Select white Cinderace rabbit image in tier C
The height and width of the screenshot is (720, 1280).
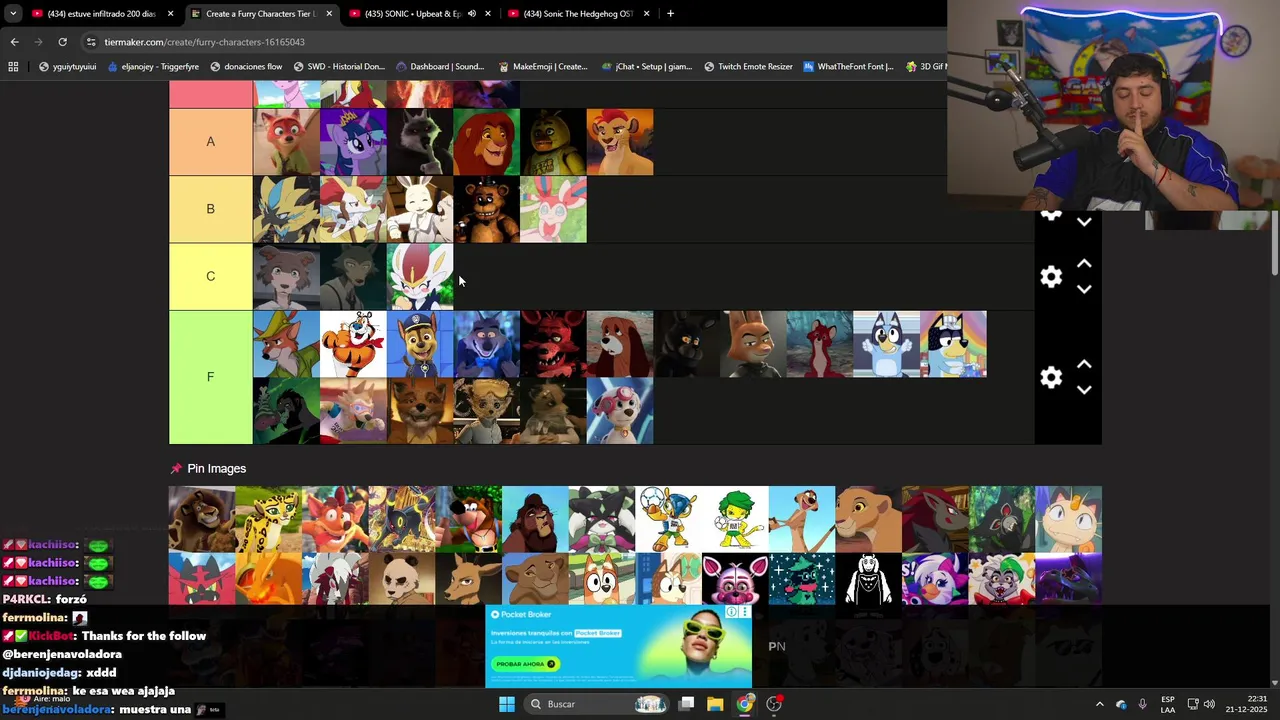click(x=420, y=276)
